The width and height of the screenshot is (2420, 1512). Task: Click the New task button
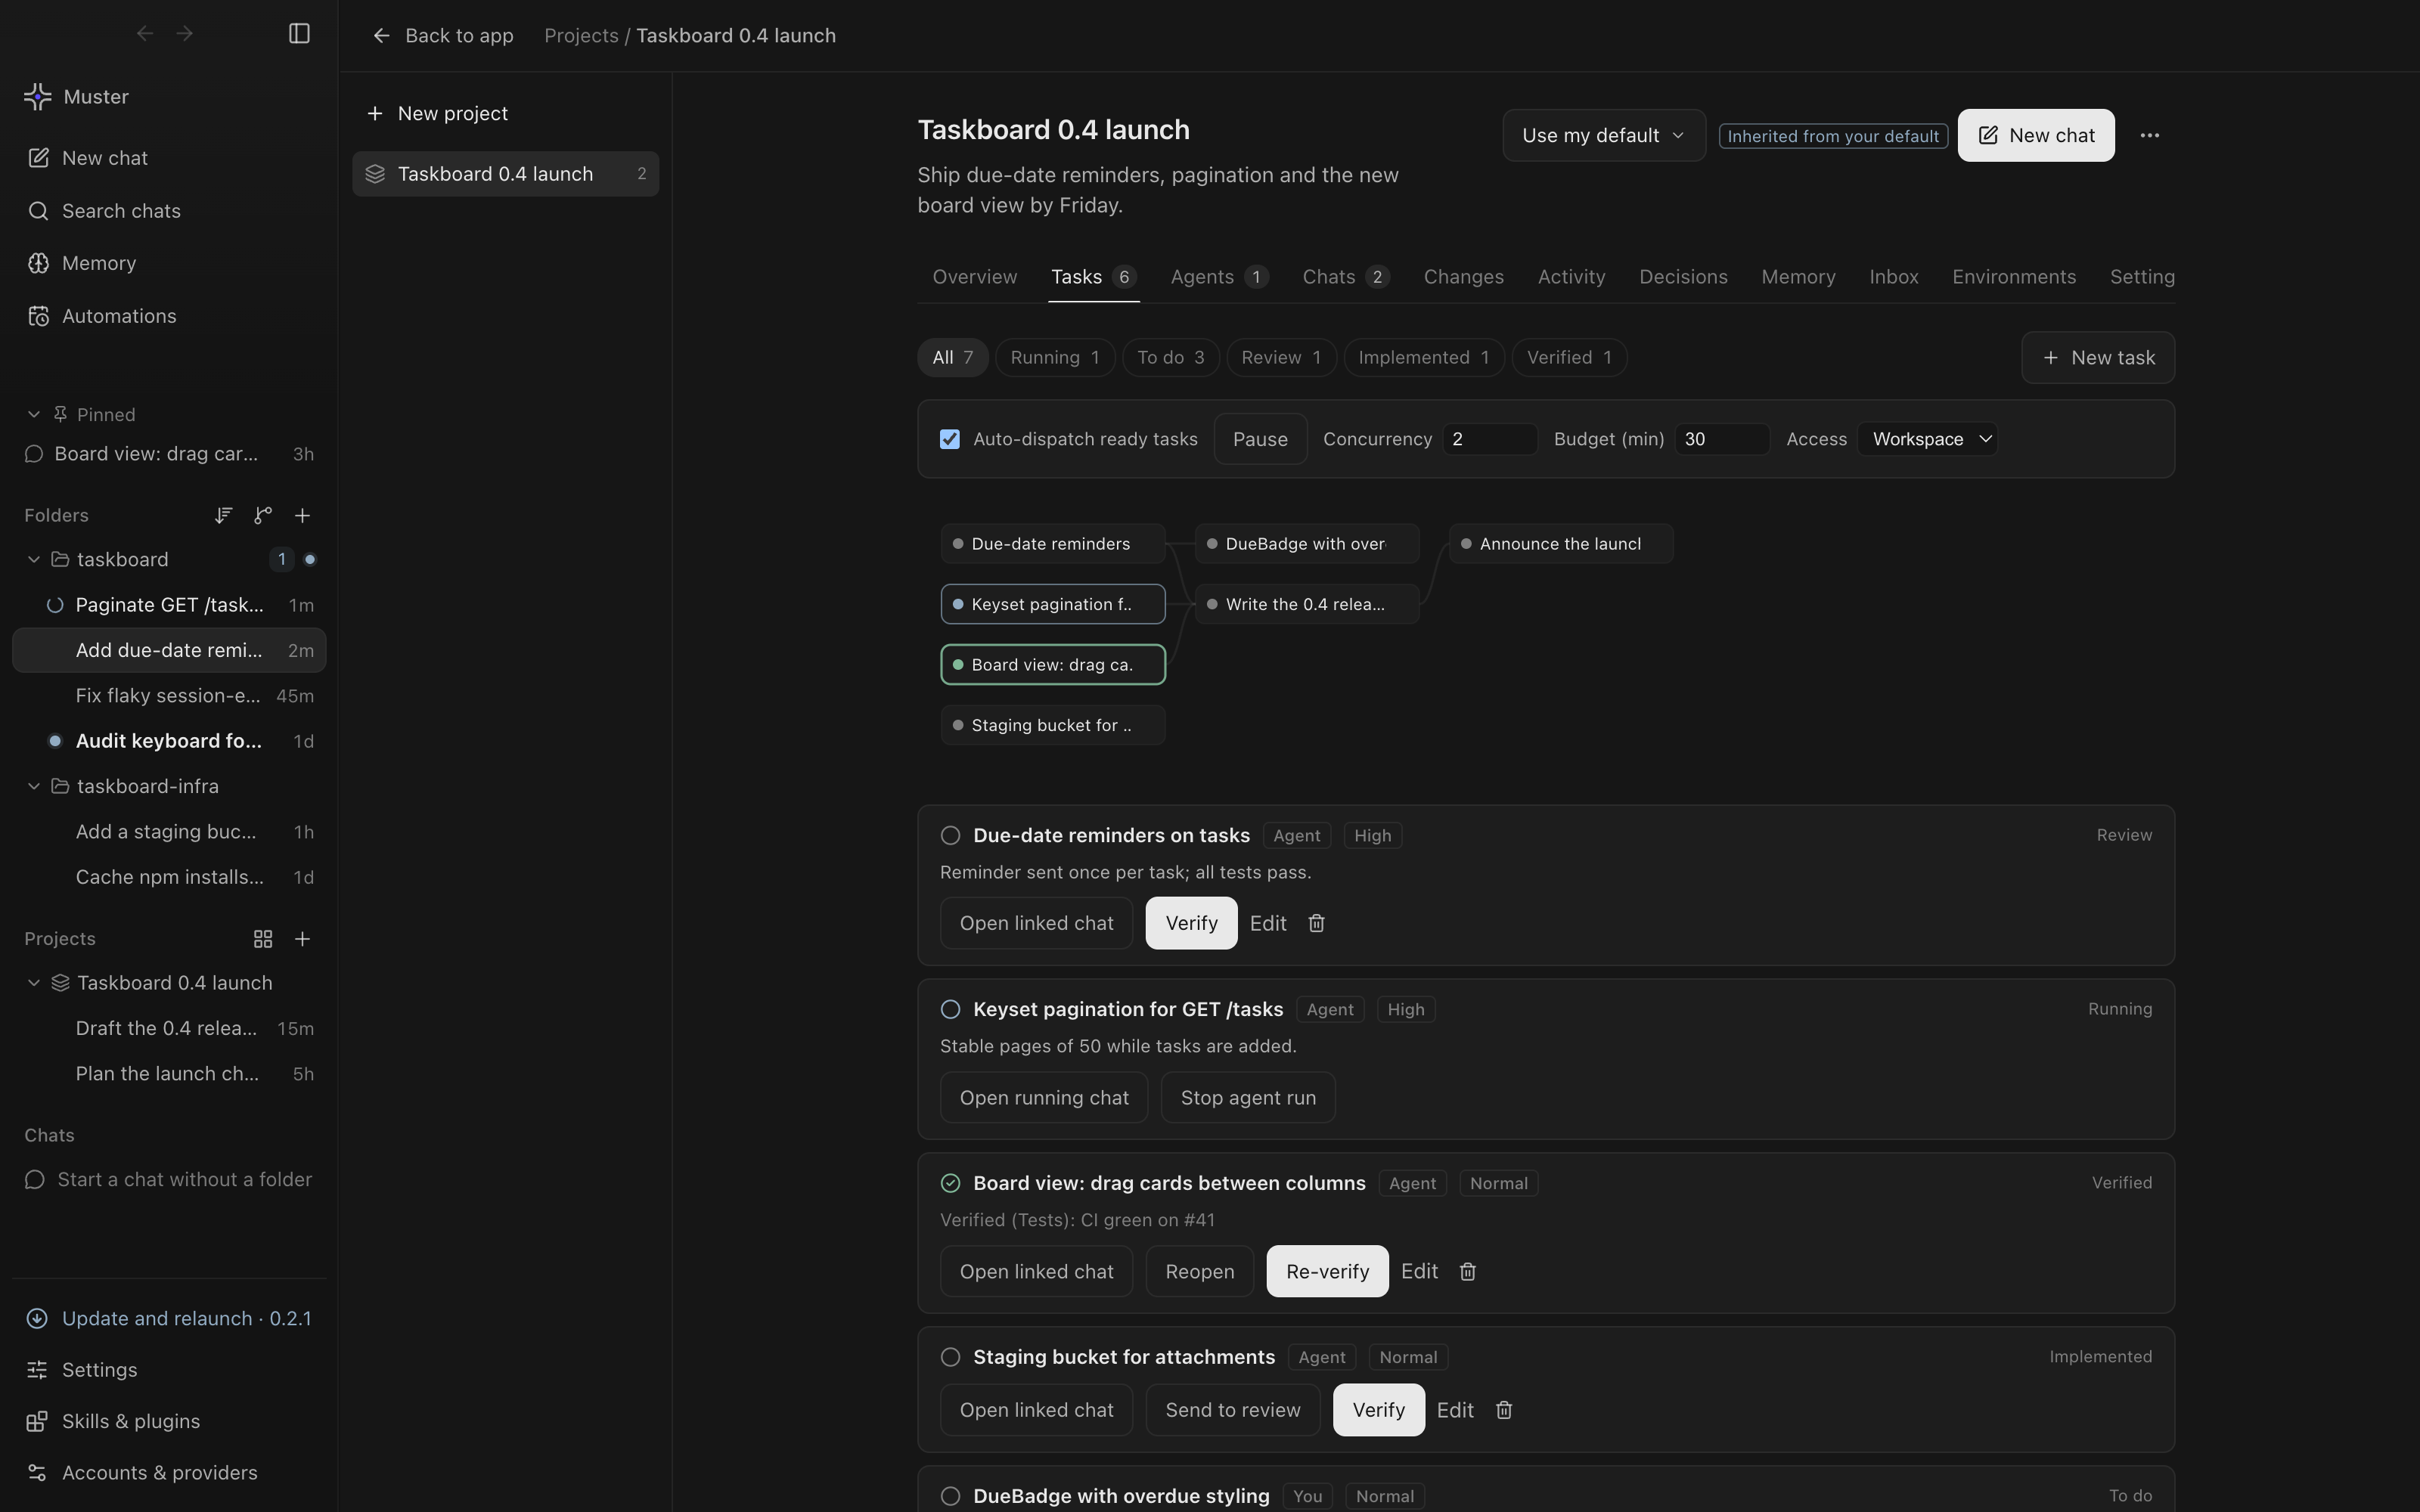pyautogui.click(x=2097, y=357)
